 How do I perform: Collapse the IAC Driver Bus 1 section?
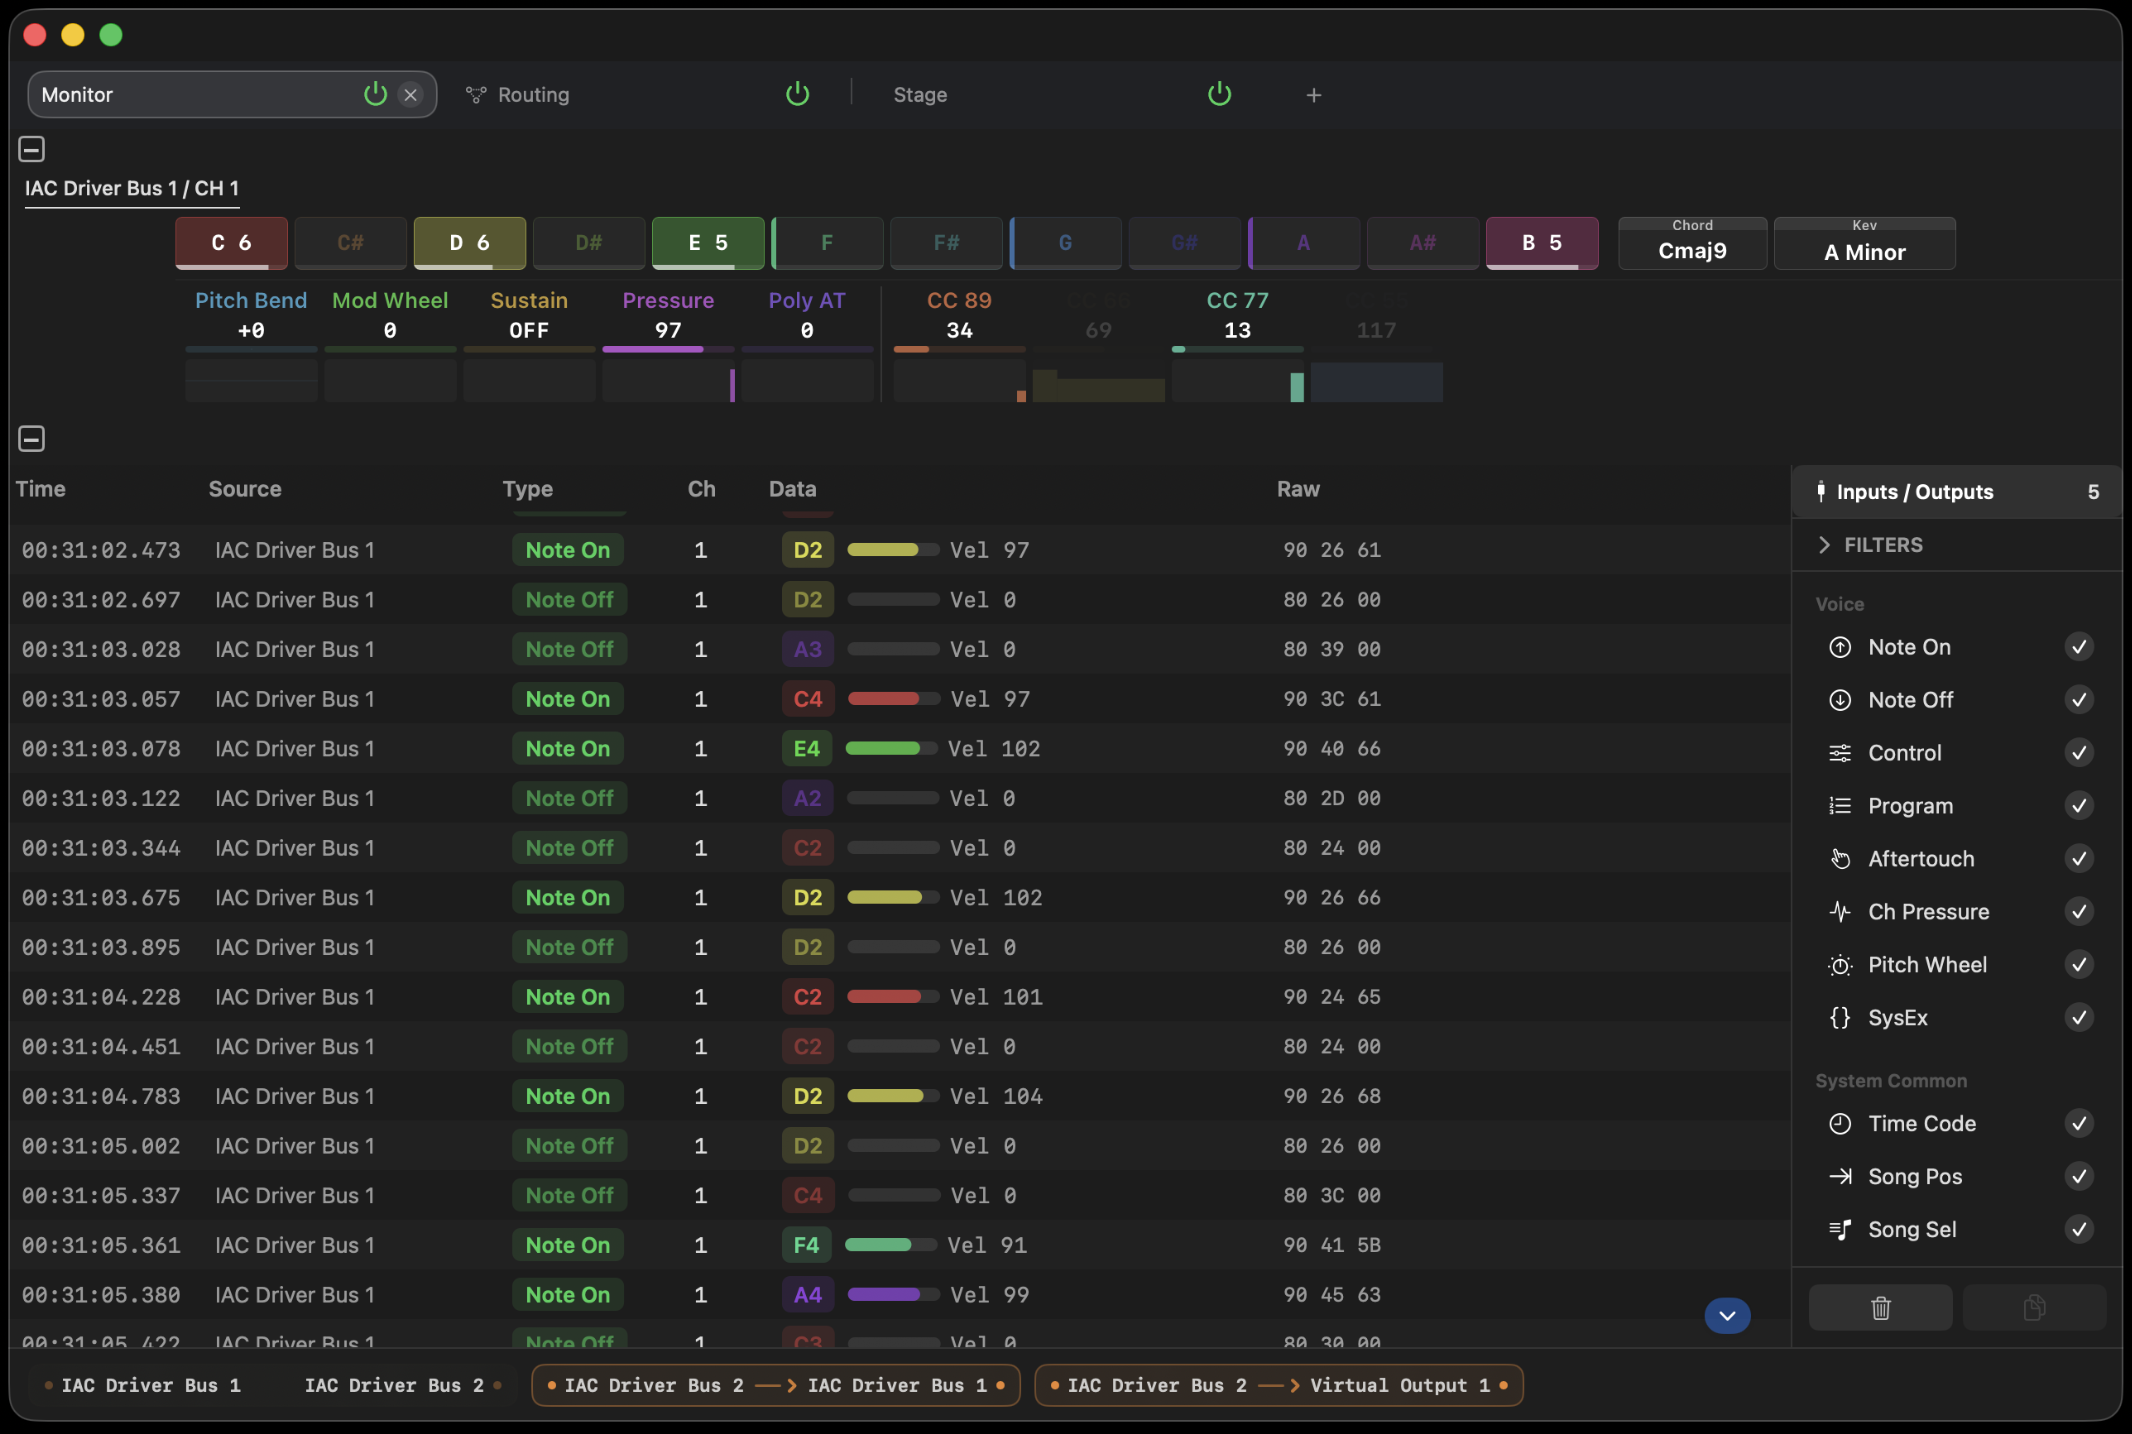31,148
